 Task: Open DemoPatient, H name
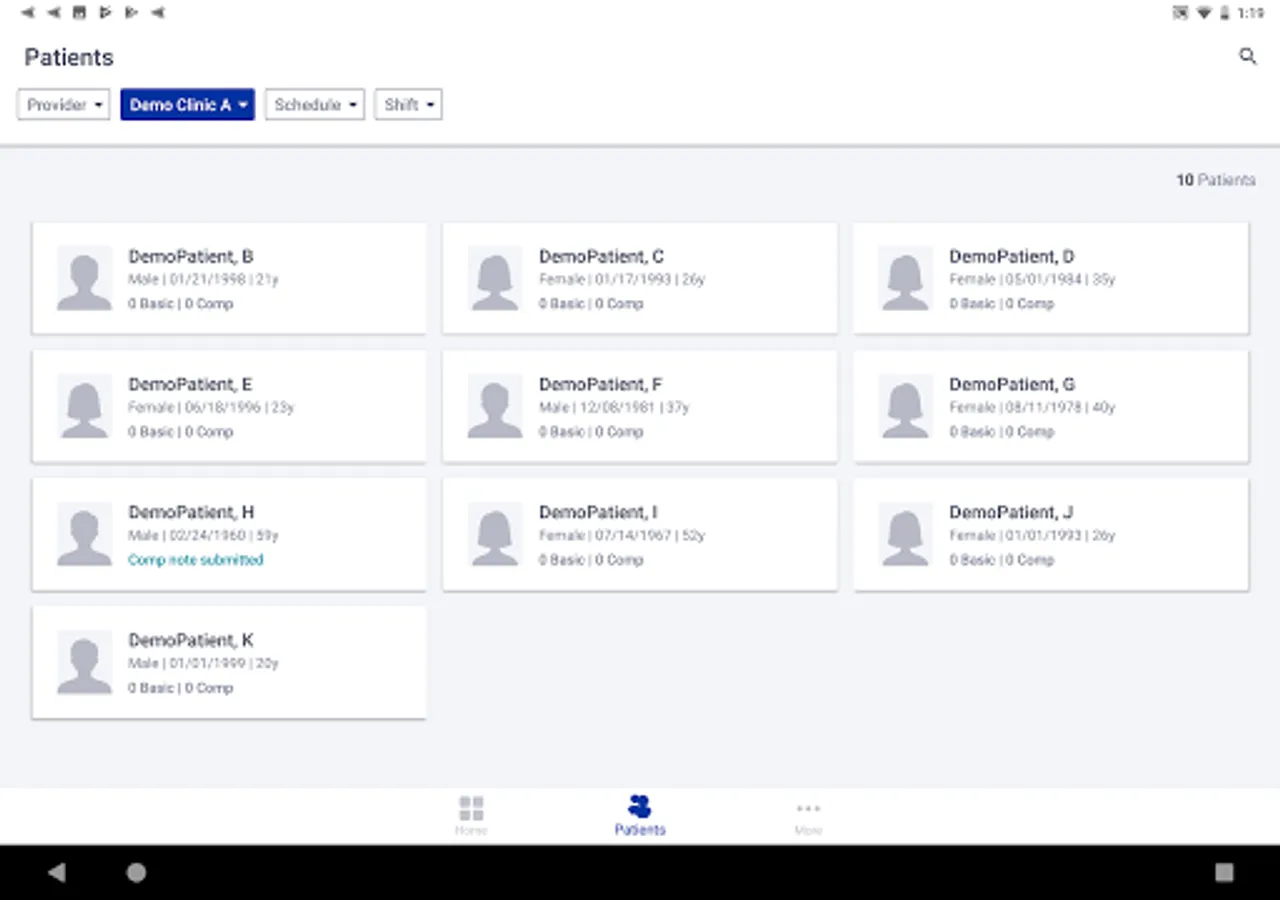tap(191, 513)
